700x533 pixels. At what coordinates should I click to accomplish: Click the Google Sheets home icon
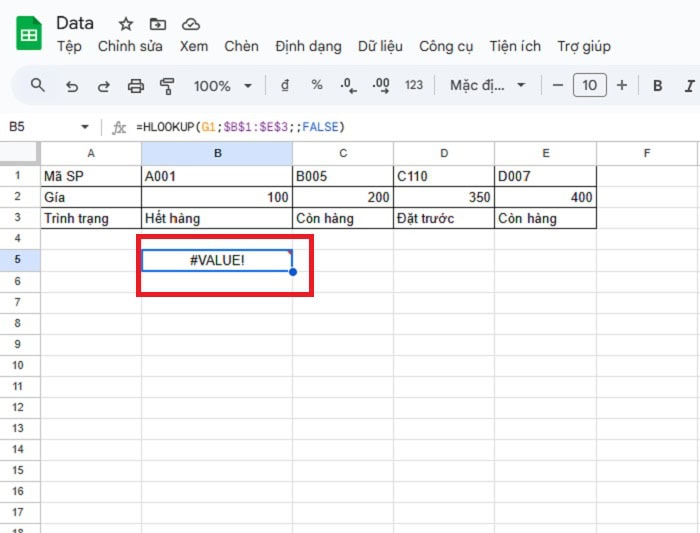[29, 35]
